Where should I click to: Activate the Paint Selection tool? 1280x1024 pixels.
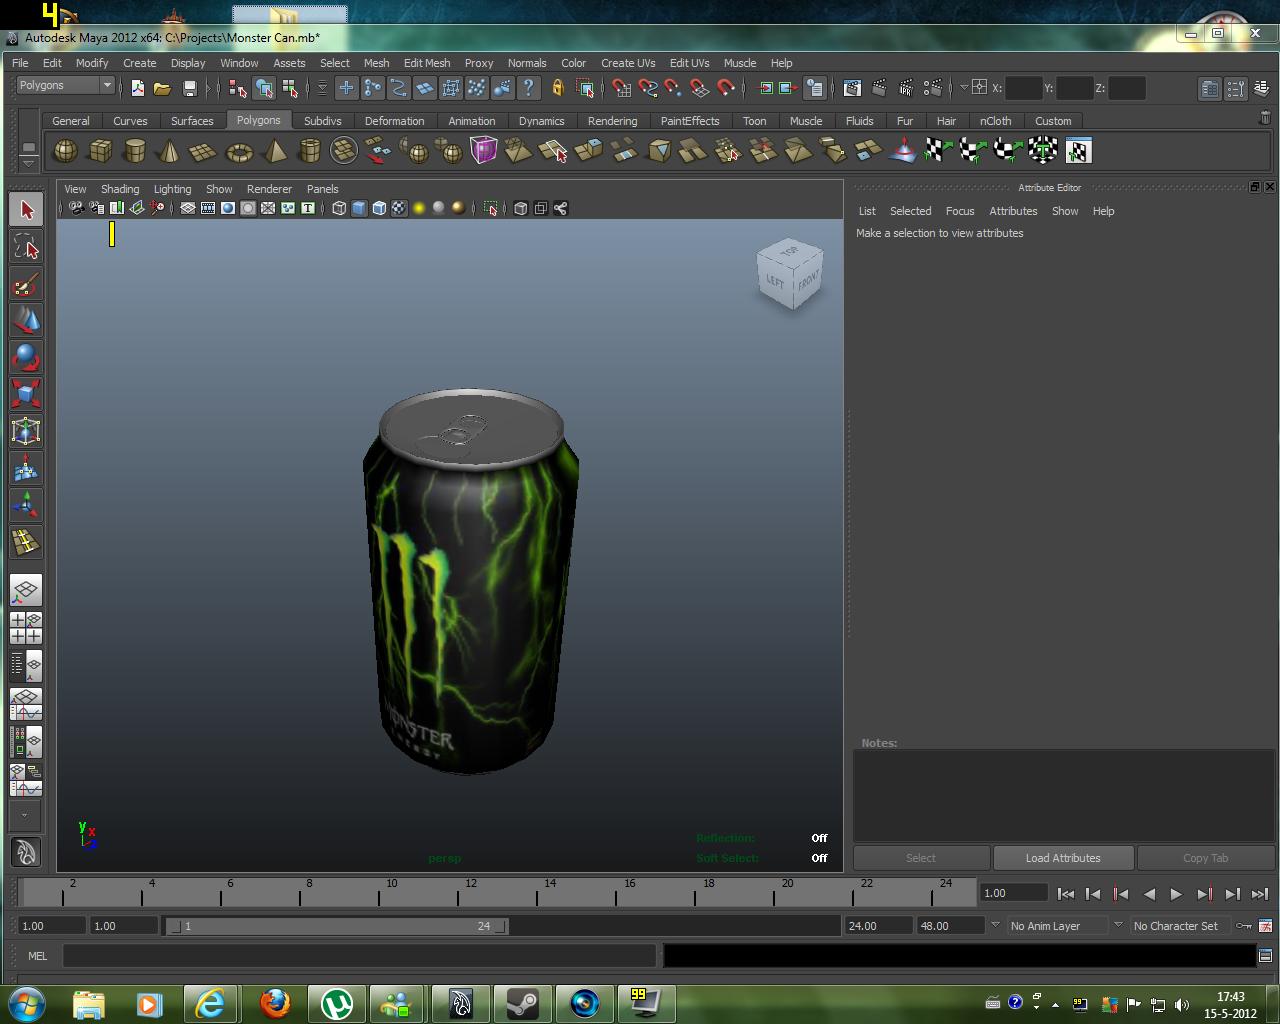point(26,284)
